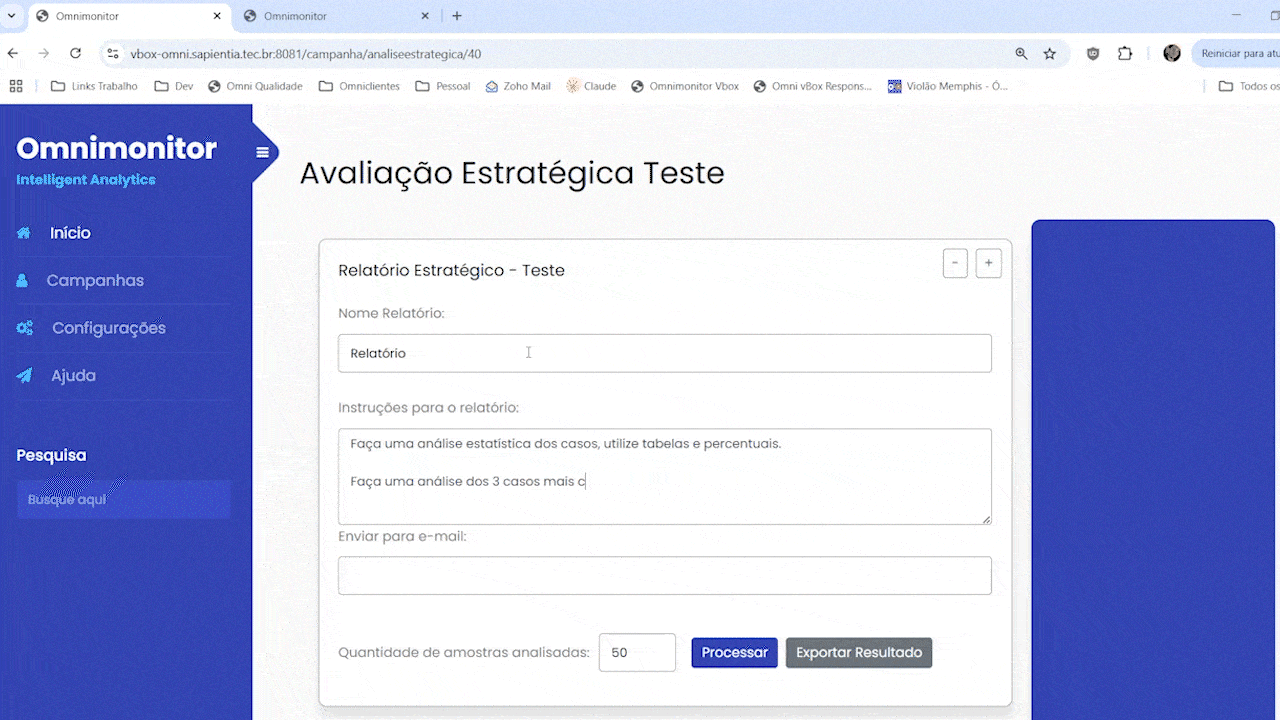Open Violão Memphis bookmark
Viewport: 1280px width, 720px height.
tap(948, 86)
